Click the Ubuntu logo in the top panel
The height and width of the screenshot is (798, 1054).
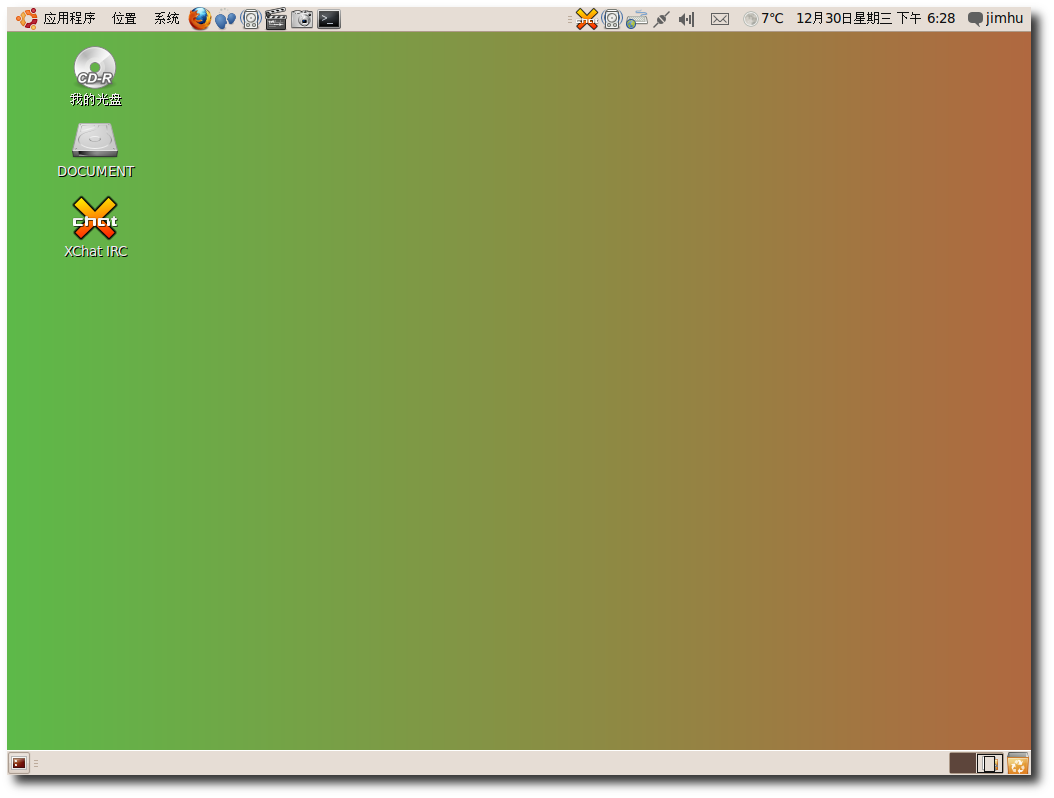pos(27,18)
